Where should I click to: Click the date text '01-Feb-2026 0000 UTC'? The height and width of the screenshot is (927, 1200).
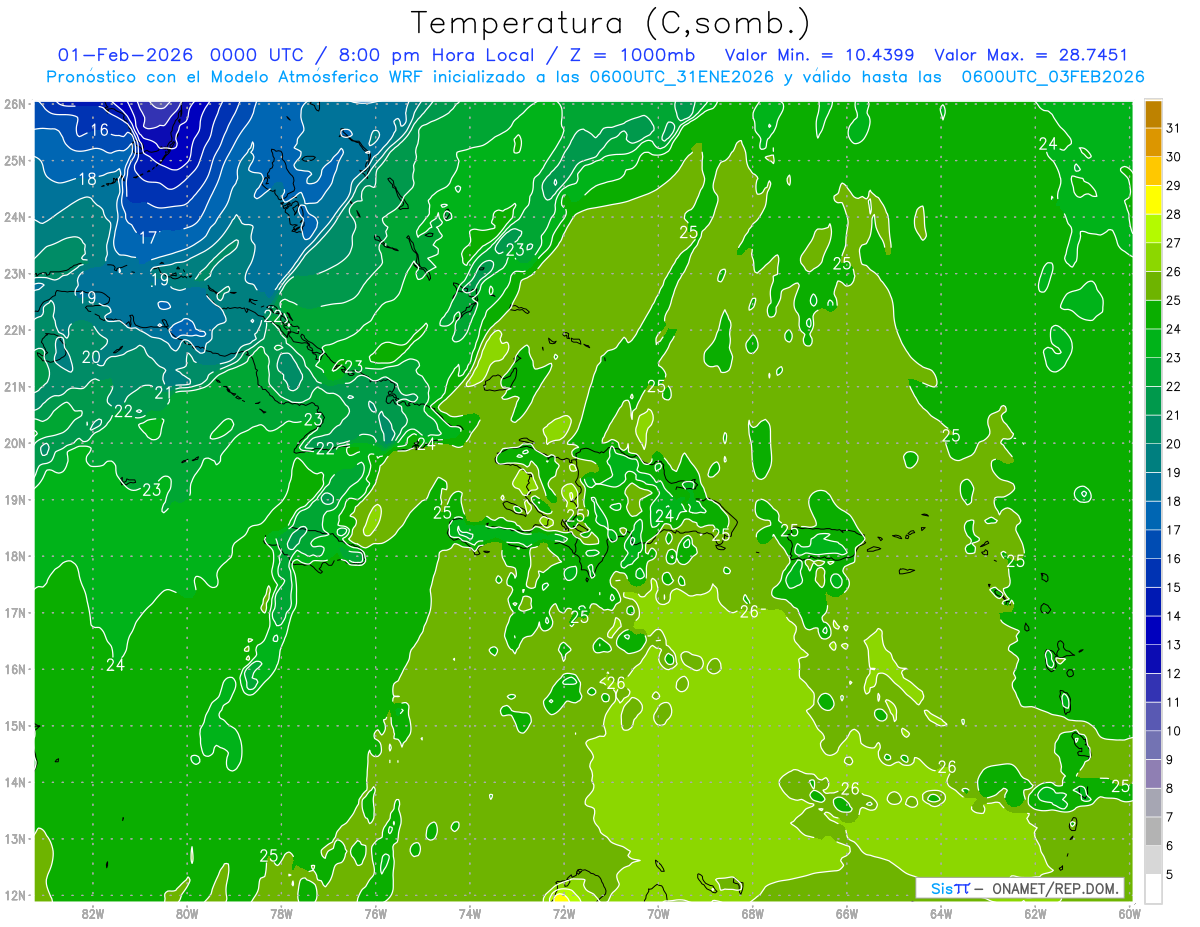point(182,55)
